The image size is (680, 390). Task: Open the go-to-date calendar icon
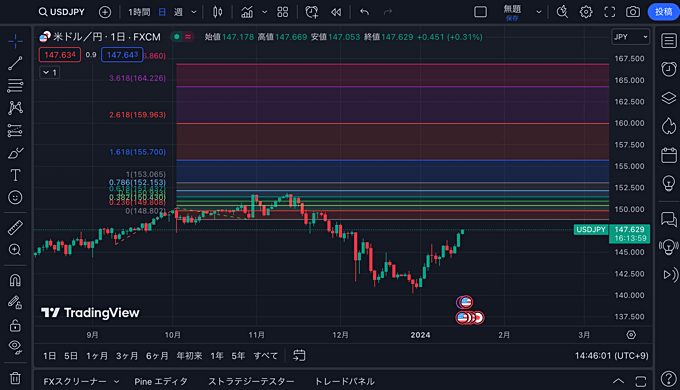click(x=299, y=355)
